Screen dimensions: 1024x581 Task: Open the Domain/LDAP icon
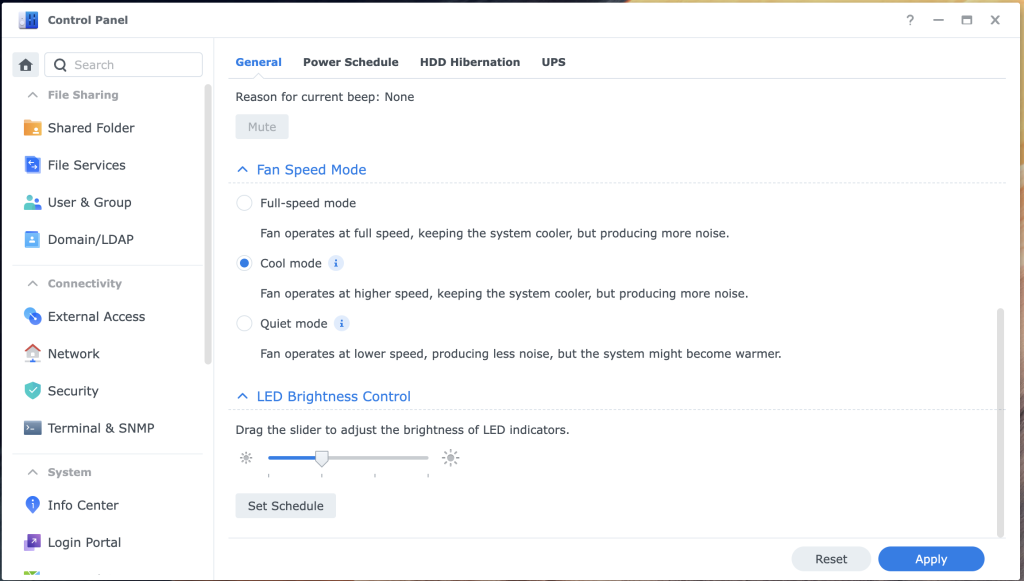point(32,240)
